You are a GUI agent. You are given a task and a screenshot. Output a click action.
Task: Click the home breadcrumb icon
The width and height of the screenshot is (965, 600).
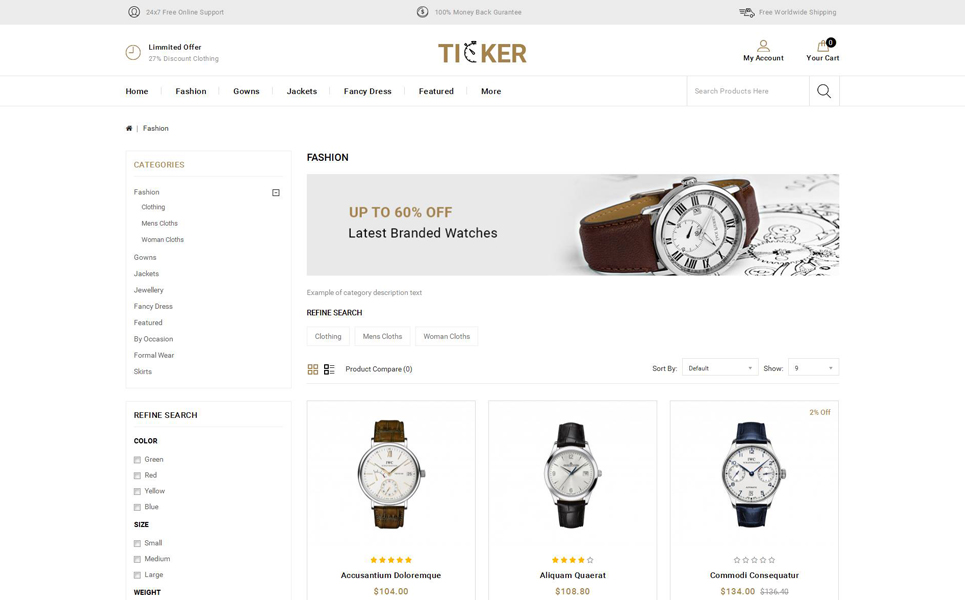tap(129, 129)
